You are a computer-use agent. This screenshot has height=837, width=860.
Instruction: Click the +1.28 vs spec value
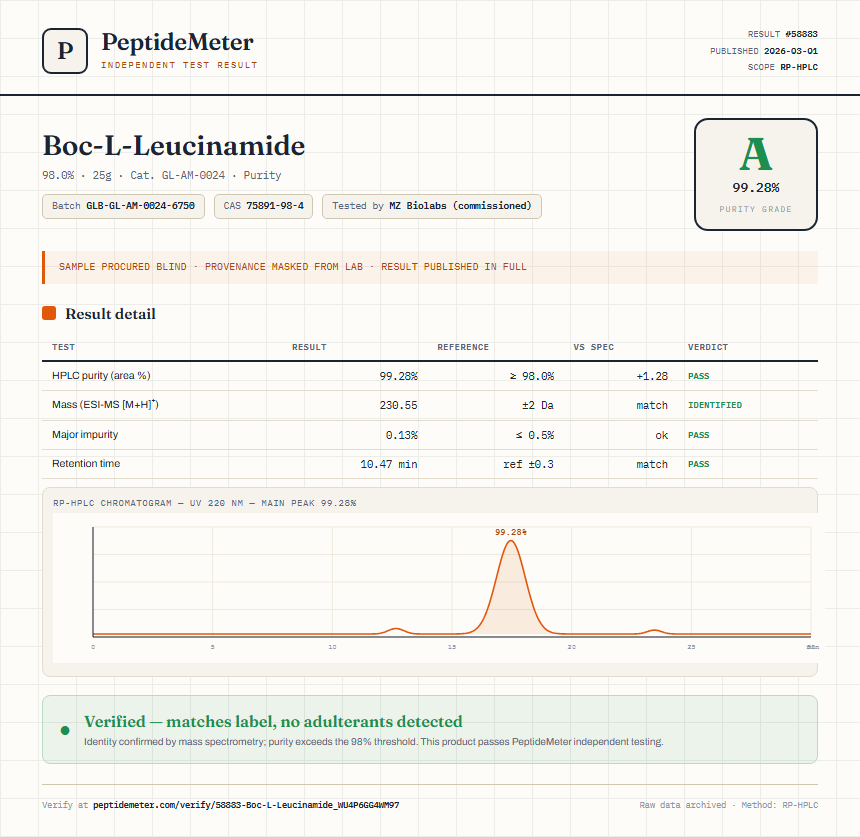click(652, 376)
